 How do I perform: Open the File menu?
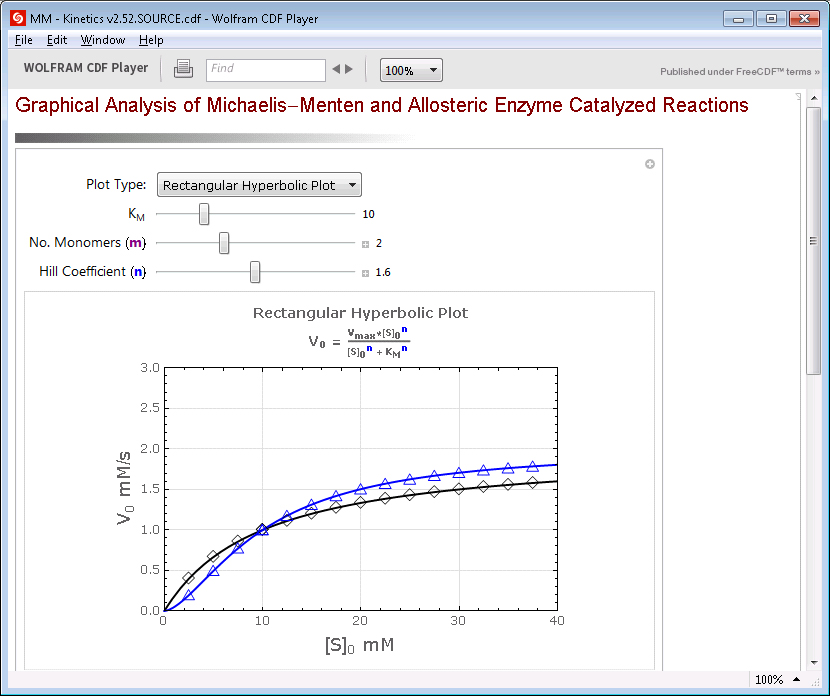coord(23,40)
